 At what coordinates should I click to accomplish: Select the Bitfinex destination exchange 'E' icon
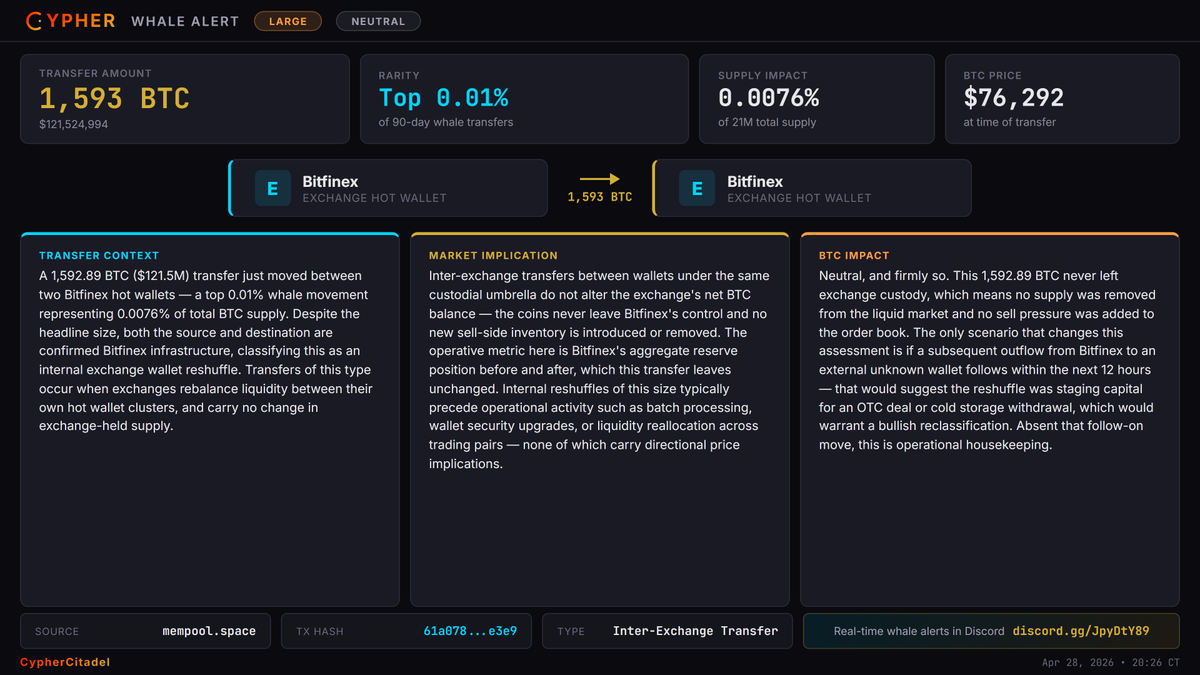click(696, 188)
